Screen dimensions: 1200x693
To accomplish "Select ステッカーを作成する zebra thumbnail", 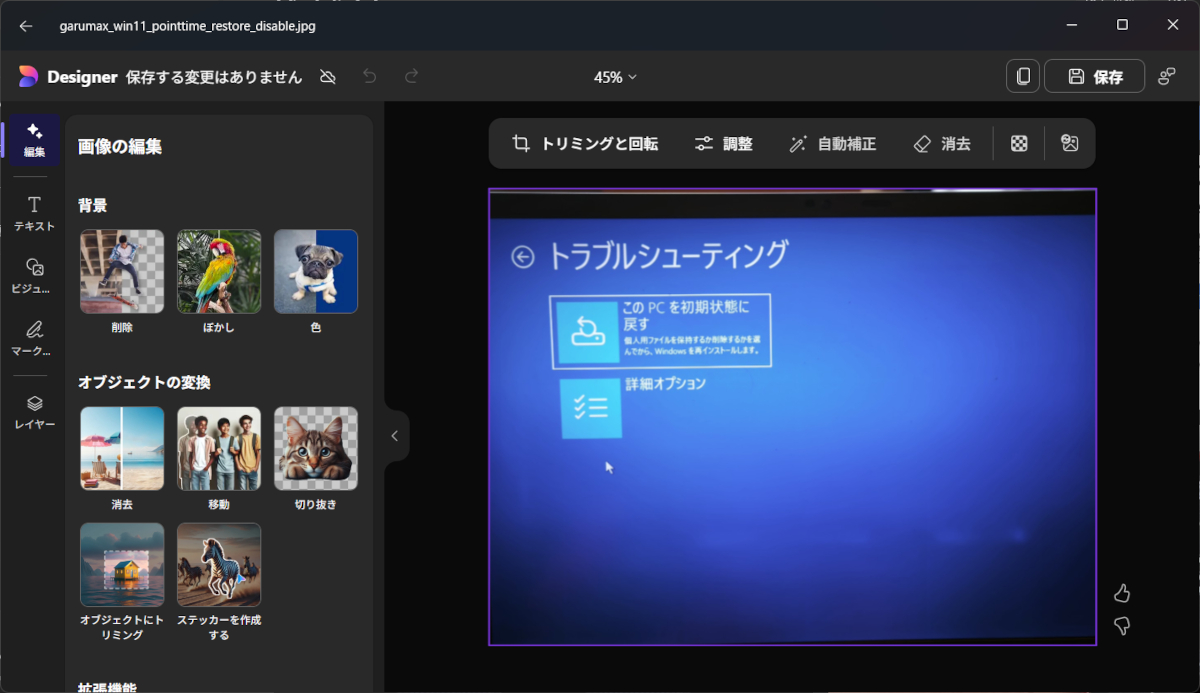I will [x=219, y=565].
